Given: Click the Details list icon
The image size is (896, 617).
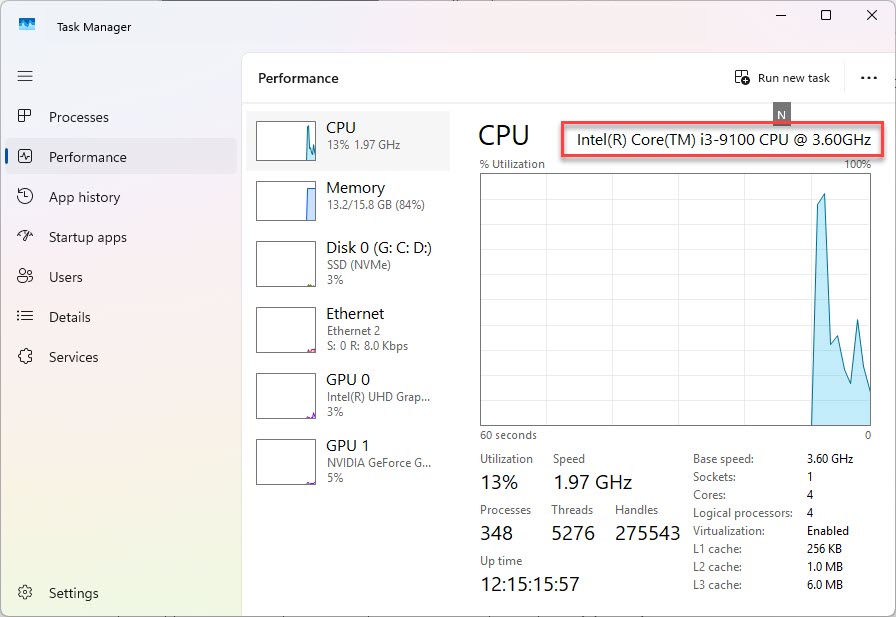Looking at the screenshot, I should pyautogui.click(x=26, y=317).
